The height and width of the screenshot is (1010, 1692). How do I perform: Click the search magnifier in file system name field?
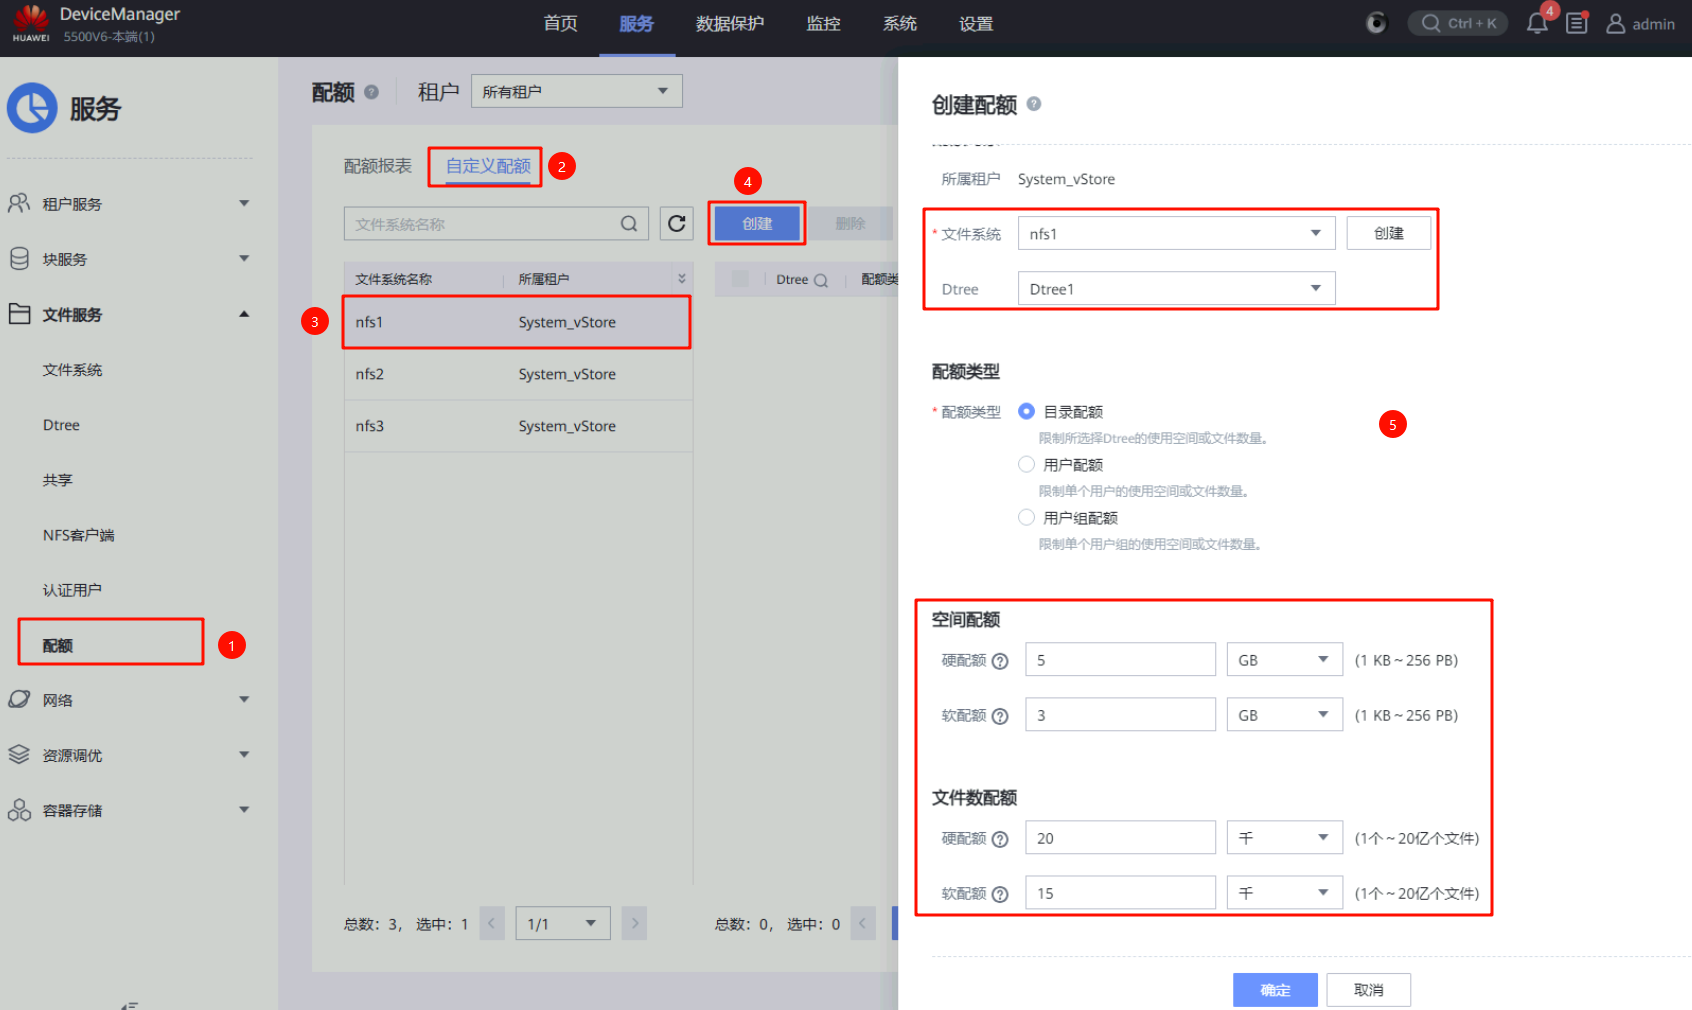pos(629,224)
